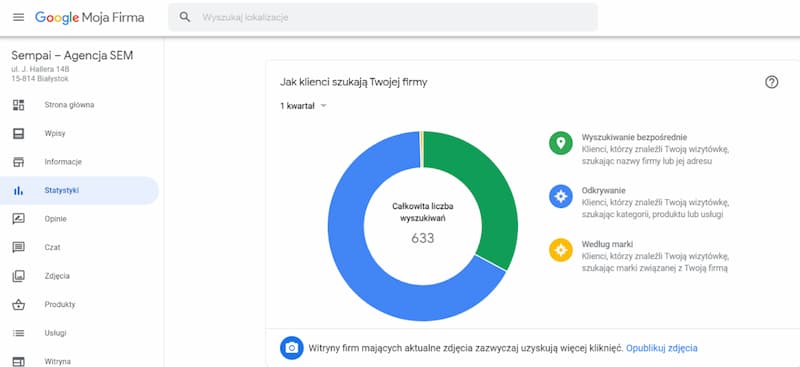Expand the 1 kwartał period dropdown
The width and height of the screenshot is (800, 367).
point(303,106)
